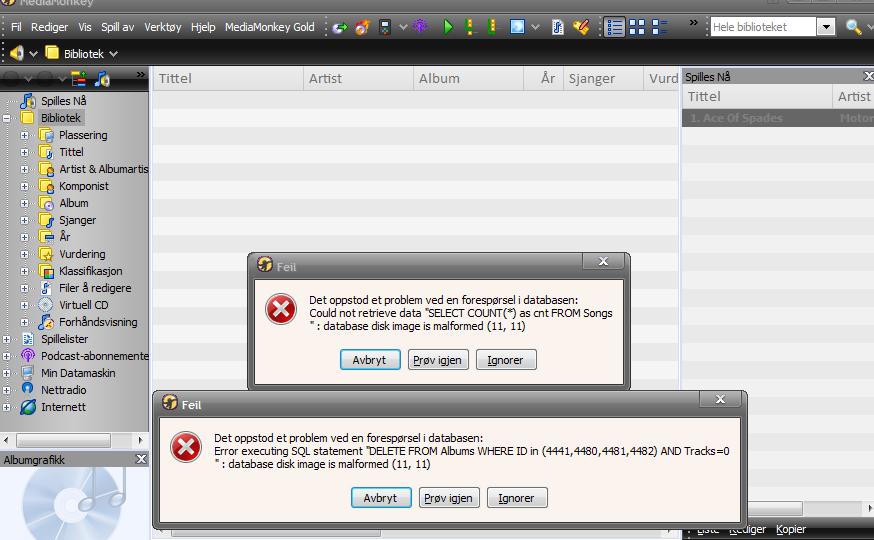The height and width of the screenshot is (540, 874).
Task: Click Prøv igjen in the lower Feil dialog
Action: click(449, 498)
